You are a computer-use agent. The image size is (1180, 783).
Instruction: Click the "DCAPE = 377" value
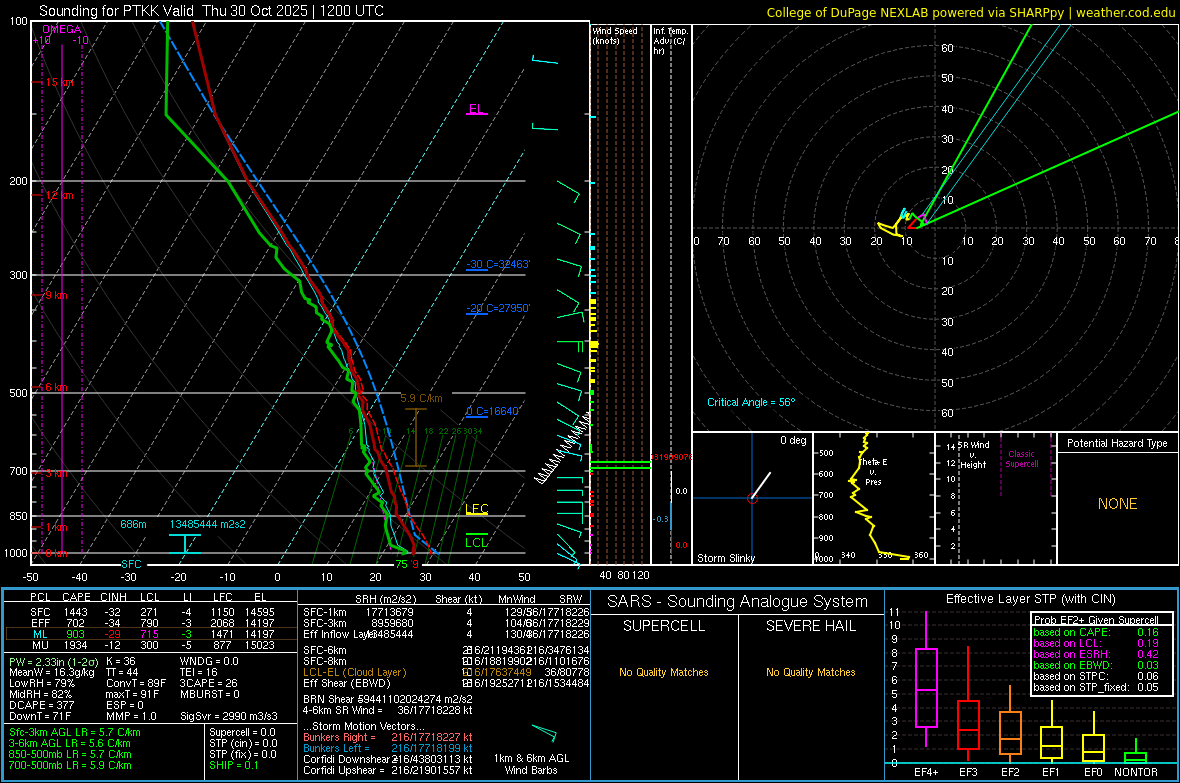tap(41, 705)
